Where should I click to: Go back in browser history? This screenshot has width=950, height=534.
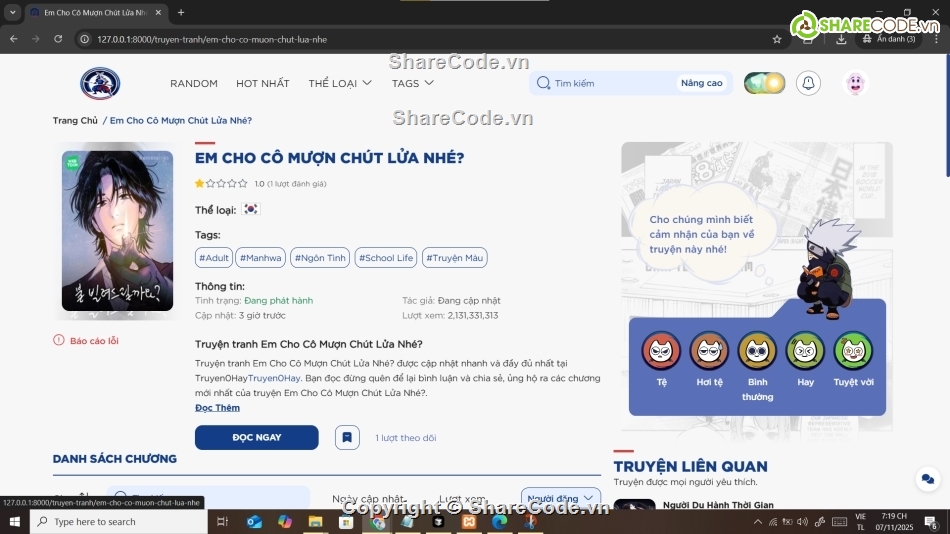click(13, 39)
